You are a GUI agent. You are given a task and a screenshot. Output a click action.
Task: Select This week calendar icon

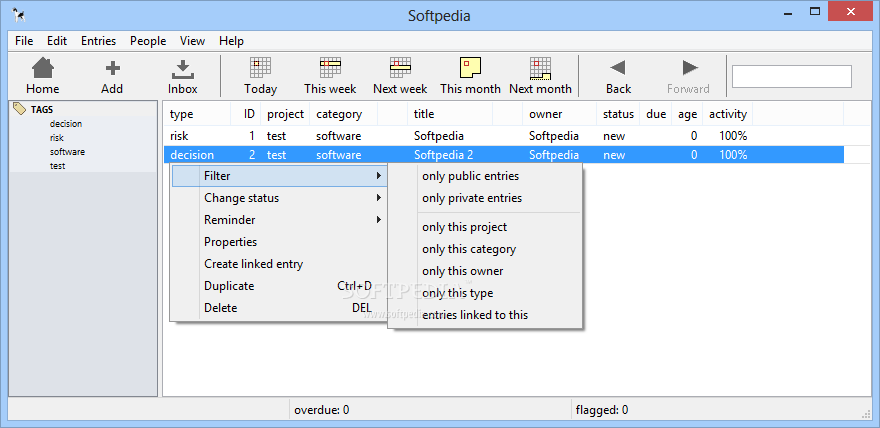[331, 68]
